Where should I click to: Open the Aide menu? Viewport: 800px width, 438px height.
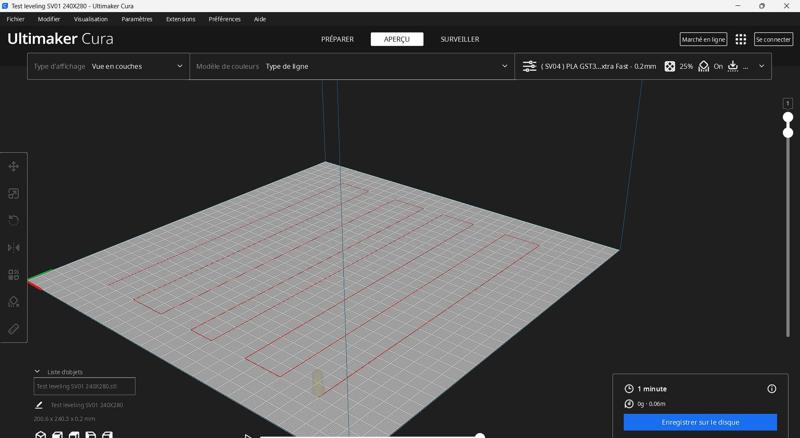click(x=260, y=19)
